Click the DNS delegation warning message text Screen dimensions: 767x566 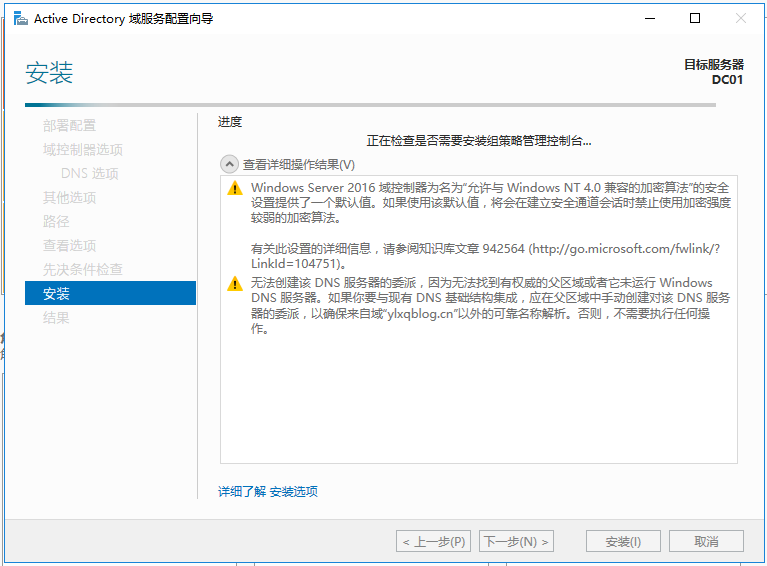click(x=490, y=306)
